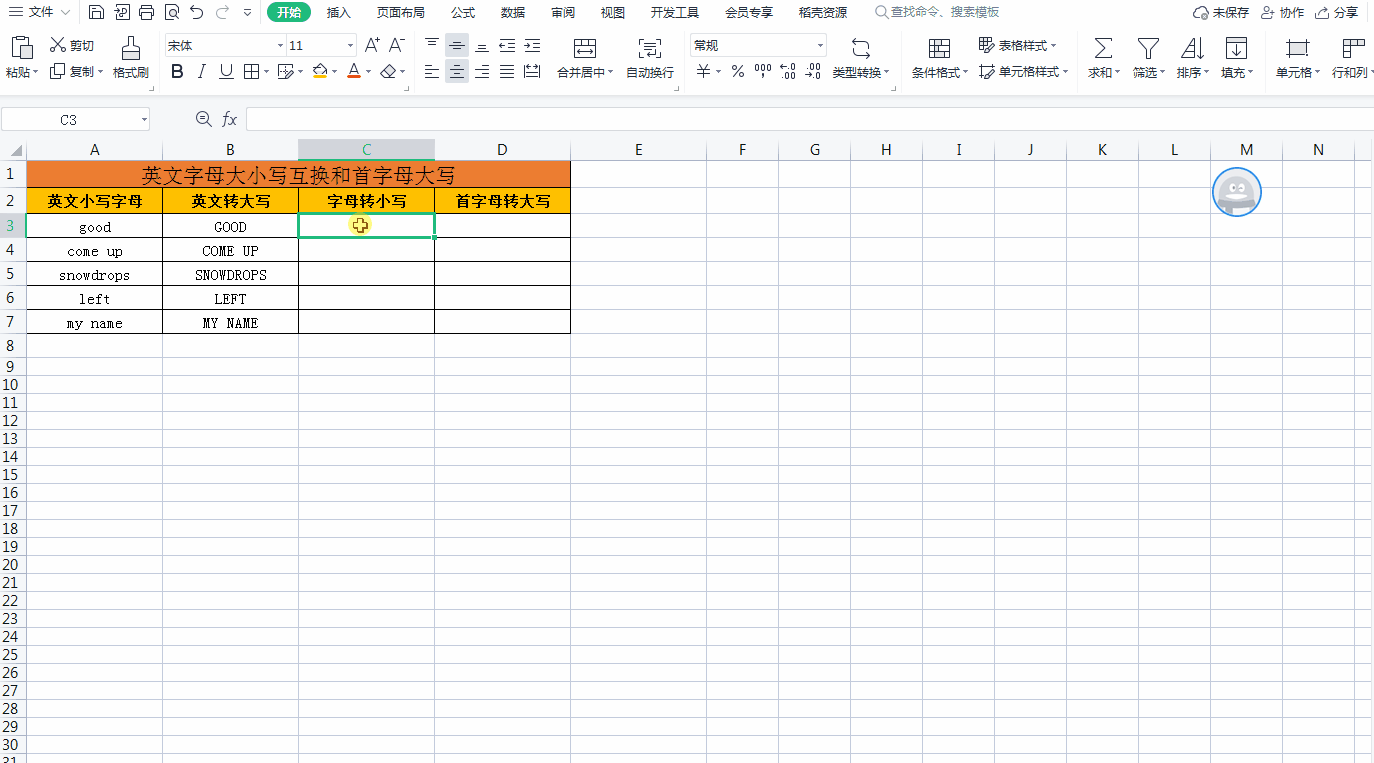Switch to the 视图 tab
The width and height of the screenshot is (1374, 763).
tap(613, 13)
